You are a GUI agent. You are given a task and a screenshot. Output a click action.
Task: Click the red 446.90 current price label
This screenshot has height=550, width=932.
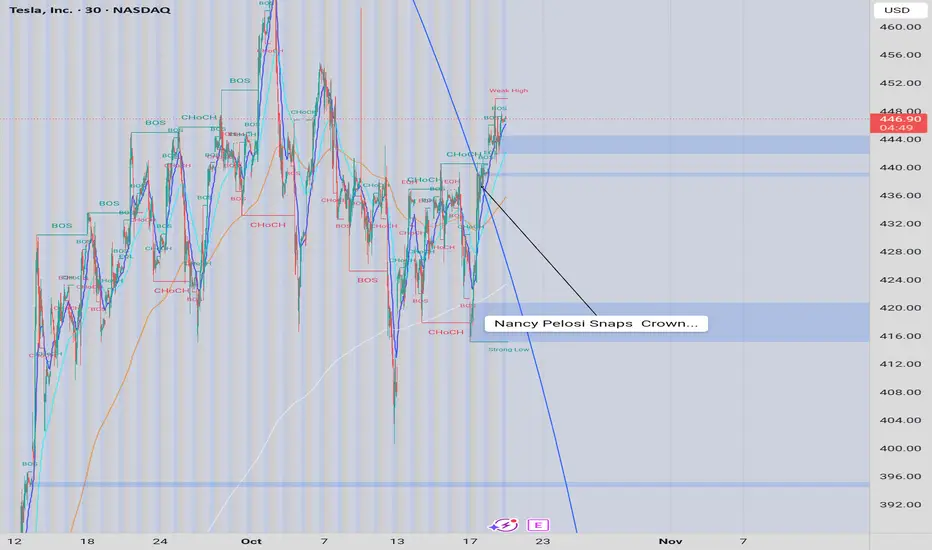[x=900, y=123]
